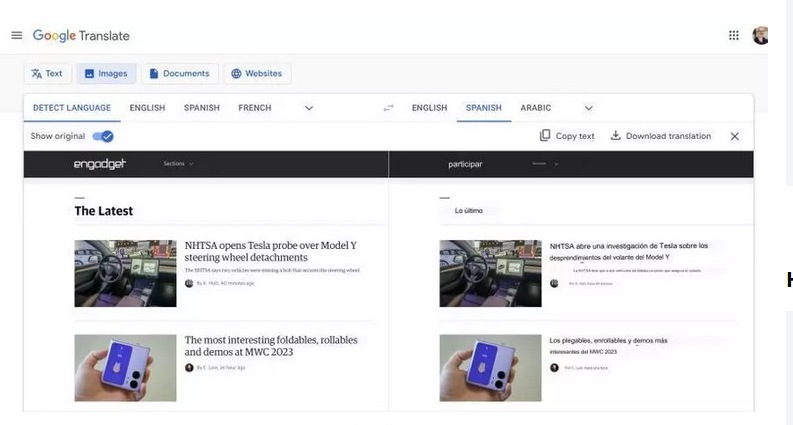Click Tesla interior thumbnail in original
Image resolution: width=793 pixels, height=425 pixels.
coord(125,273)
